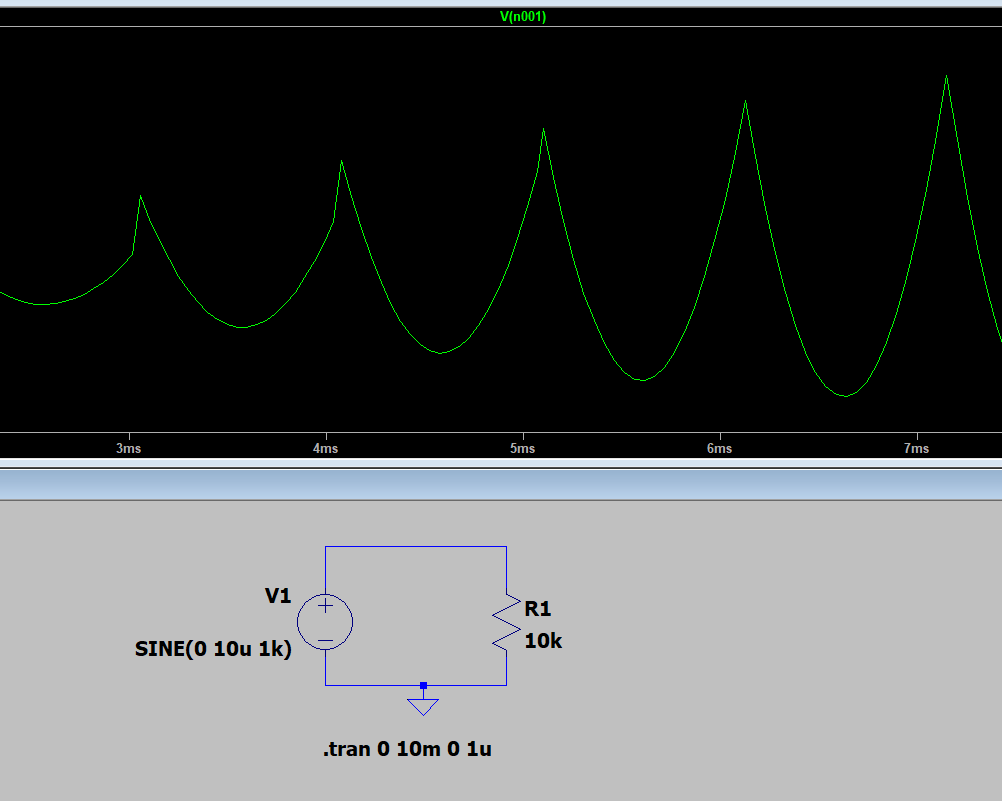Select the voltage source V1 symbol

(x=325, y=621)
